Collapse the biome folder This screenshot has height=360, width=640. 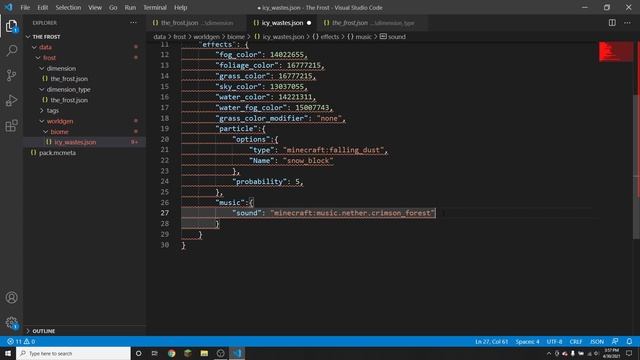[x=59, y=132]
